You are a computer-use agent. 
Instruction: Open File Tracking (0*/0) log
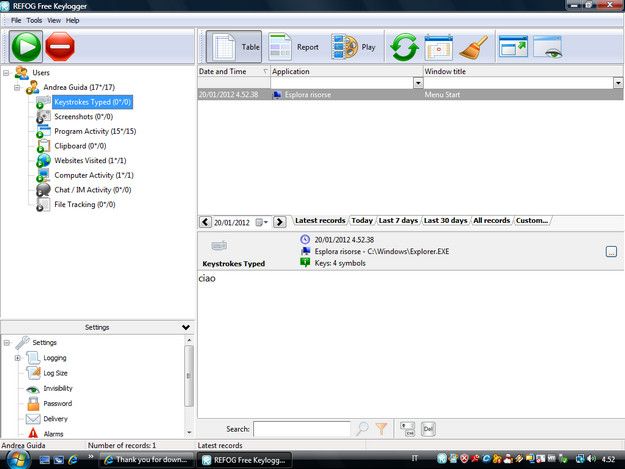(x=85, y=204)
